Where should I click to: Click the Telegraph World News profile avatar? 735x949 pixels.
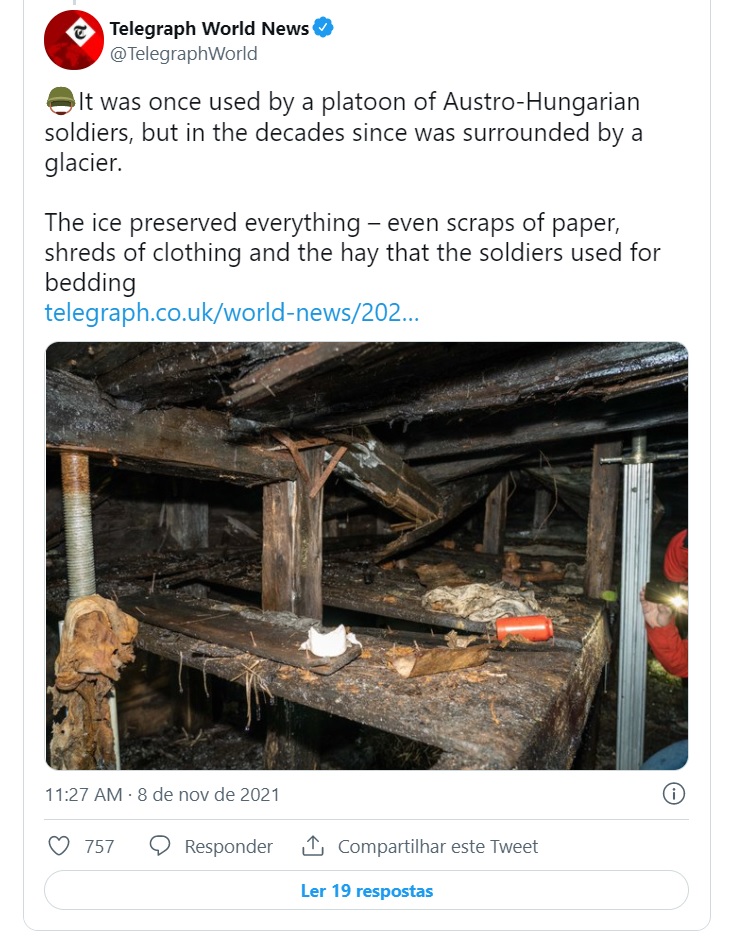tap(74, 40)
